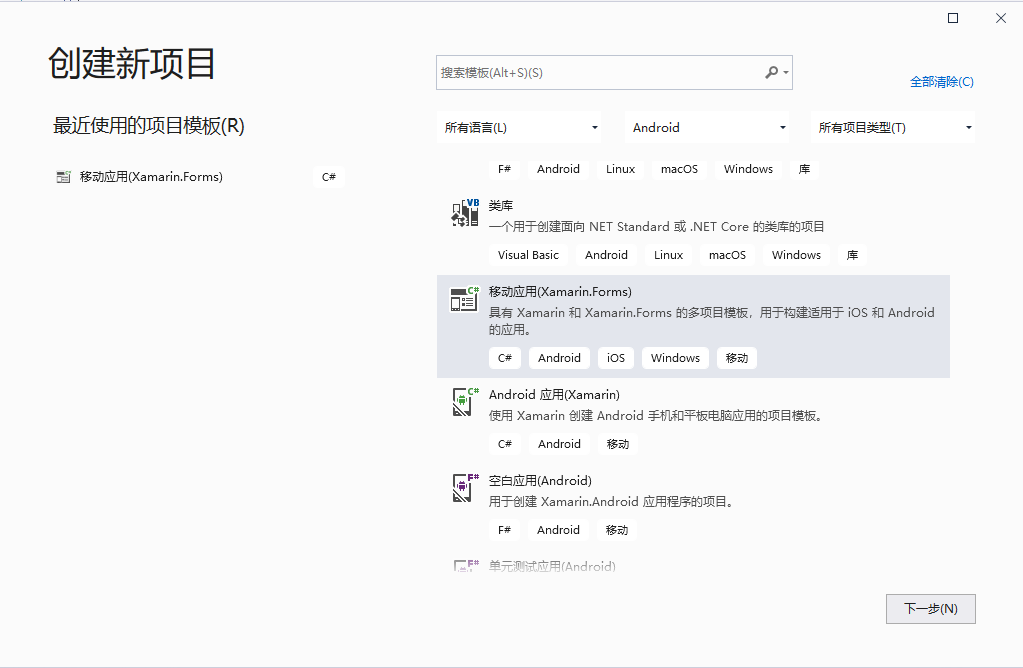Click the F# tag in top tag row

(x=504, y=169)
